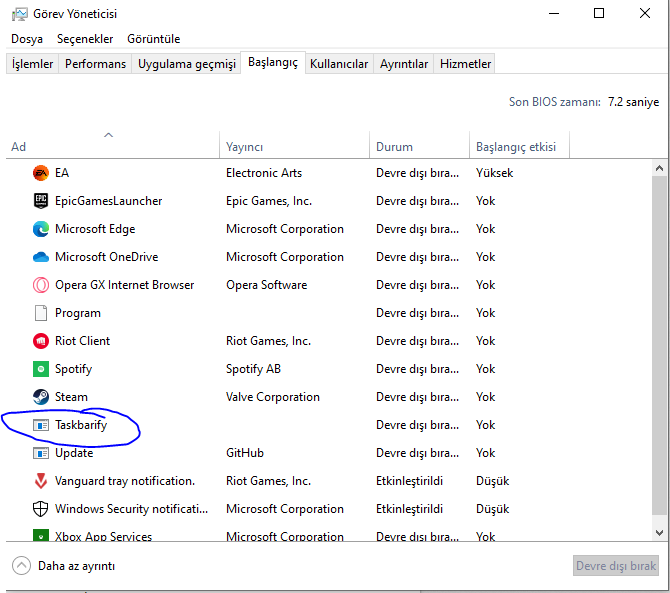Click the Xbox App Services icon

41,535
